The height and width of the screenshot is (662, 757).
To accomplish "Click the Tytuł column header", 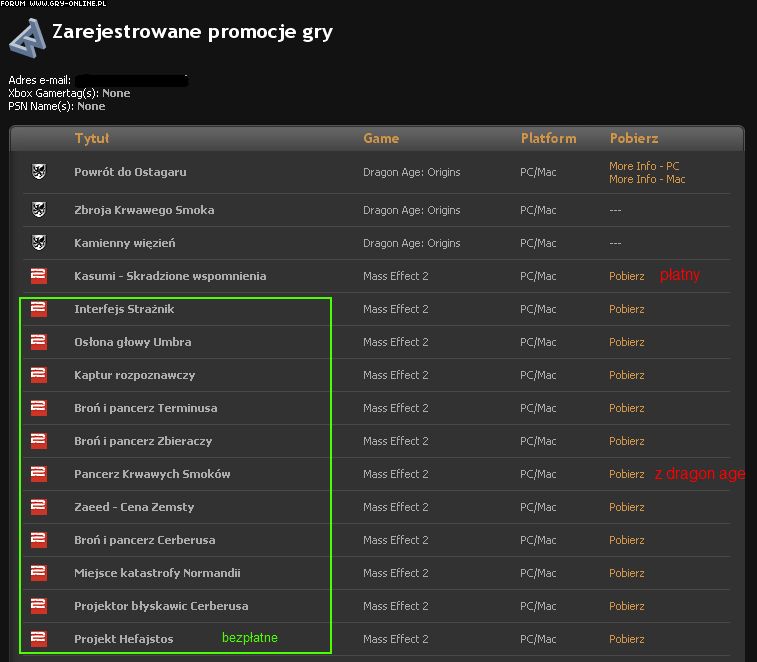I will [92, 139].
